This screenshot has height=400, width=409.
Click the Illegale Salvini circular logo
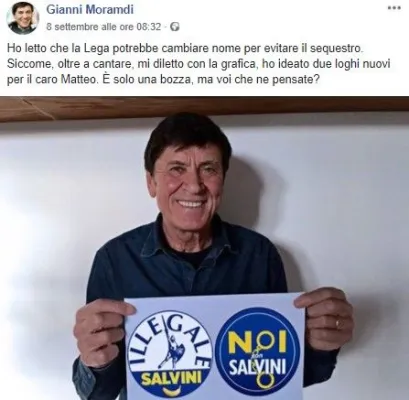click(170, 354)
